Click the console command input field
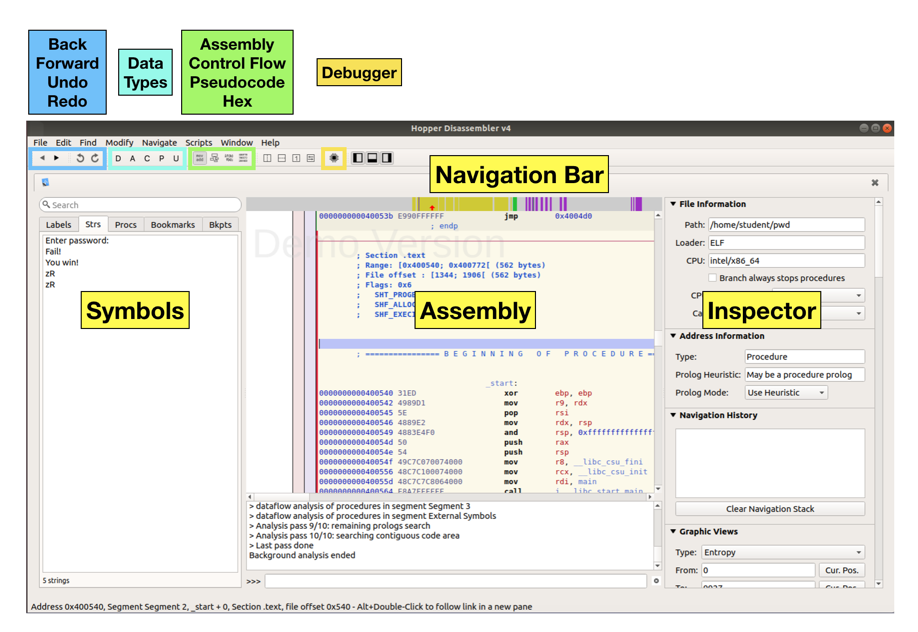 click(x=455, y=581)
